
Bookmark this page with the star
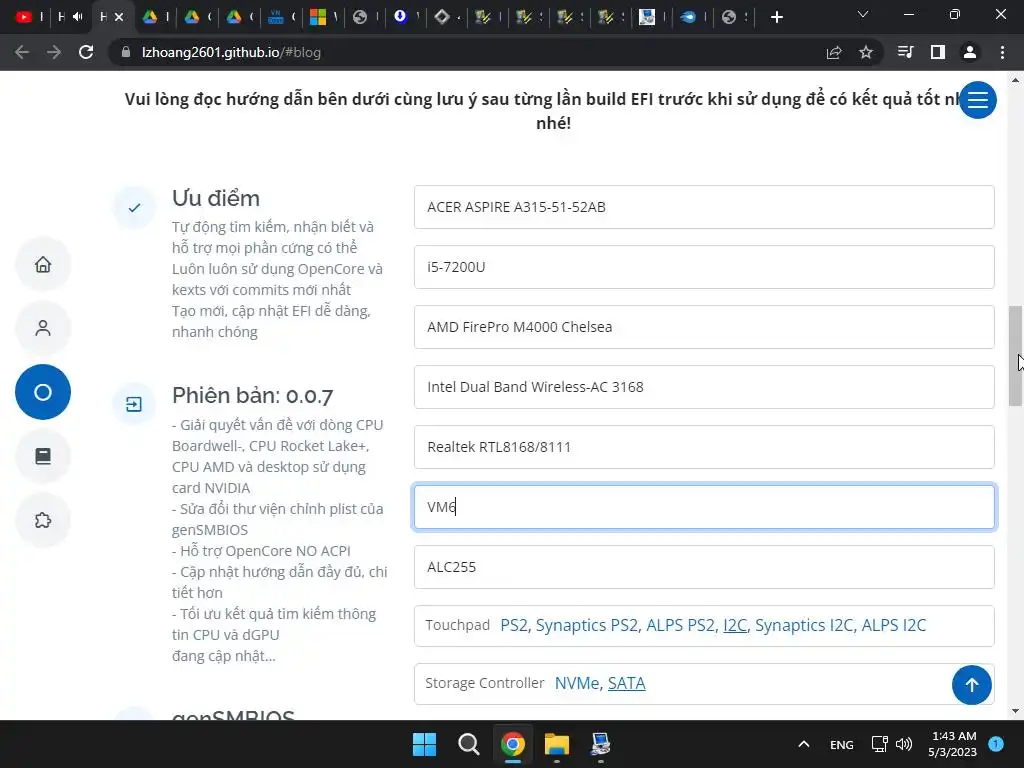[866, 52]
